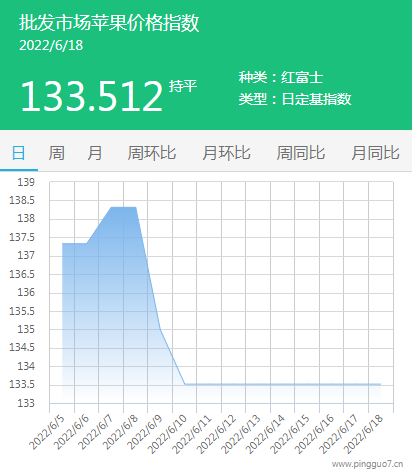
Task: Click the chart peak plateau near 138.3
Action: coord(123,207)
